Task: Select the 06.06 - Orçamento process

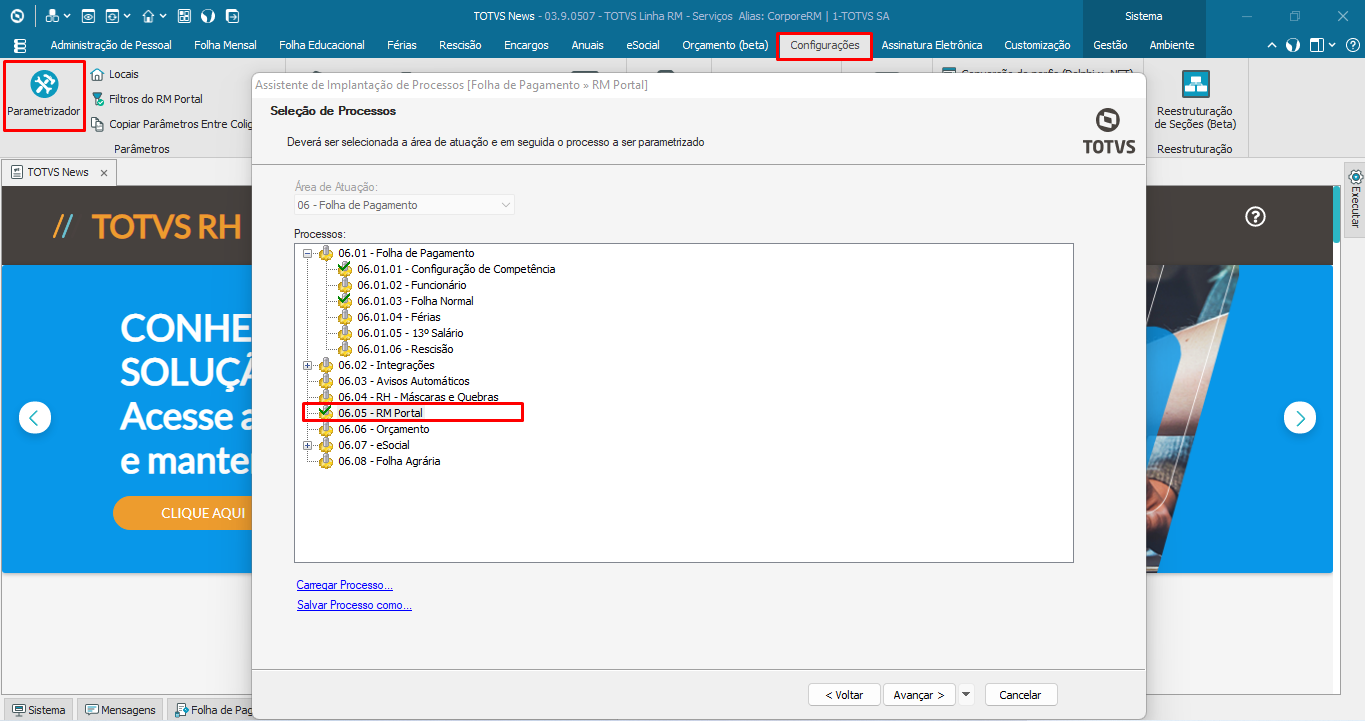Action: point(383,429)
